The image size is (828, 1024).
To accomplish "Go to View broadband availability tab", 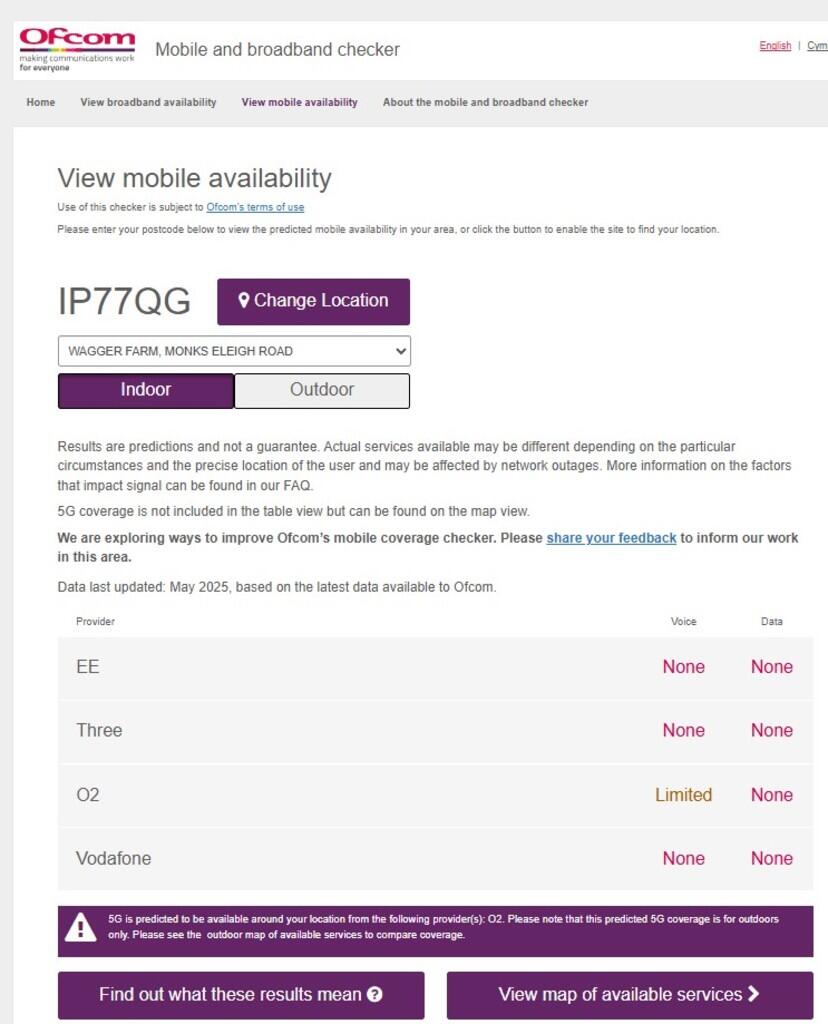I will tap(148, 102).
